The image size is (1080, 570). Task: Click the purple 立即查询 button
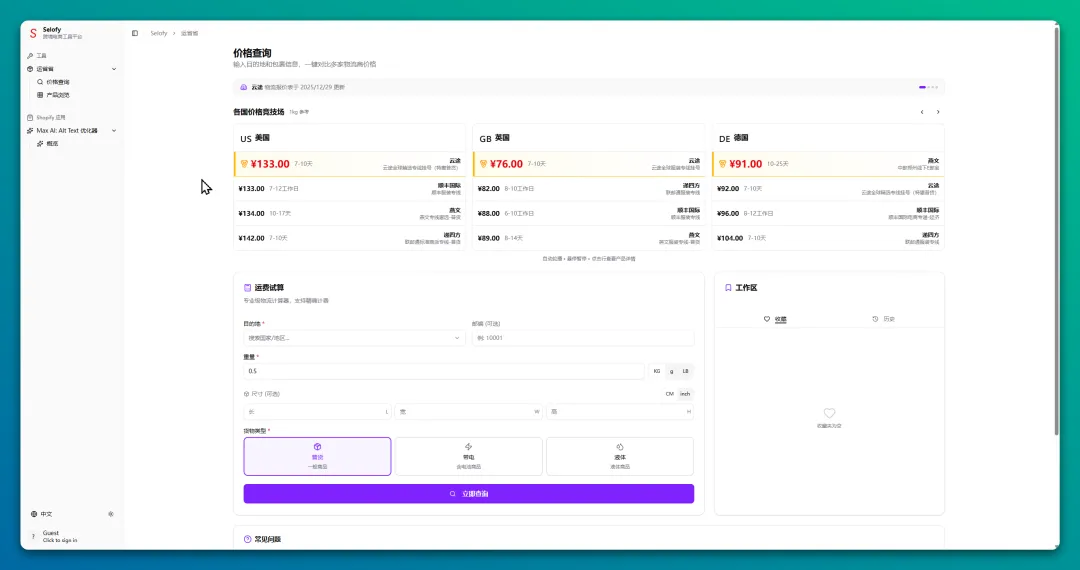[468, 494]
